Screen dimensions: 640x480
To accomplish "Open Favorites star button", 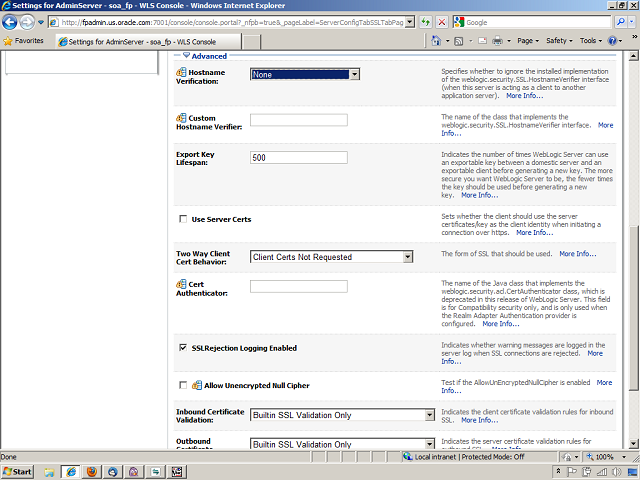I will pos(23,41).
